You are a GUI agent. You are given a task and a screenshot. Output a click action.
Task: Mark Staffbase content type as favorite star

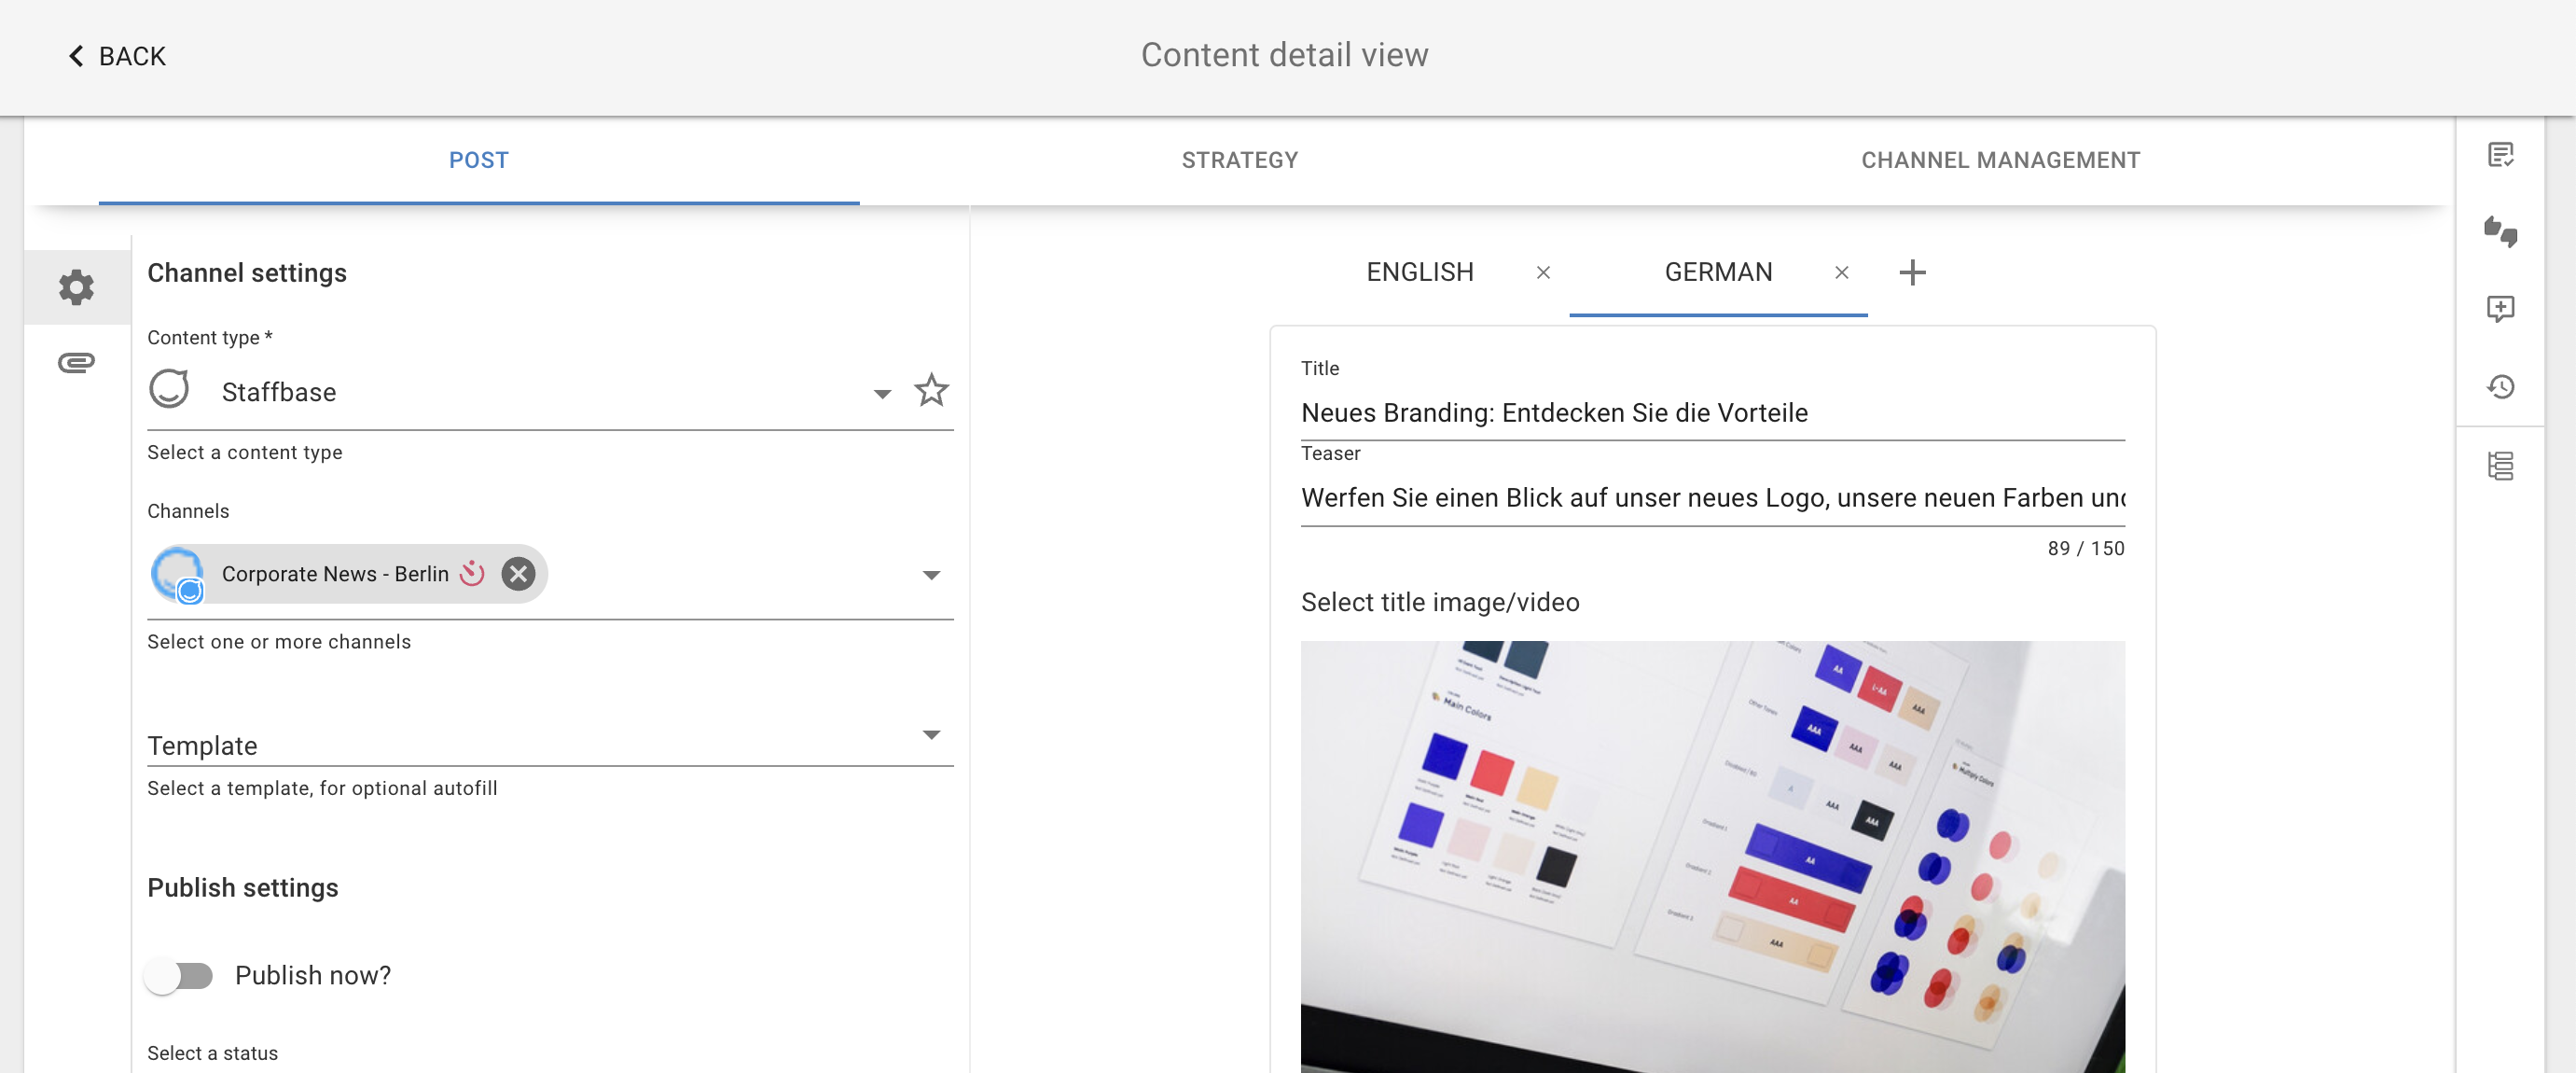pos(931,390)
